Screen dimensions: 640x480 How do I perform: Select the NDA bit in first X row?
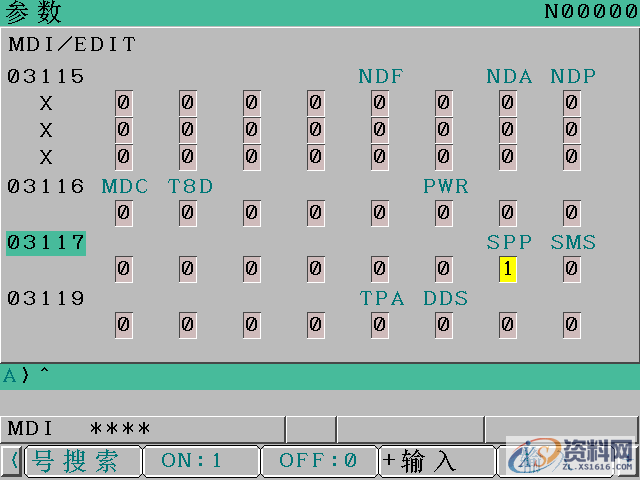508,102
